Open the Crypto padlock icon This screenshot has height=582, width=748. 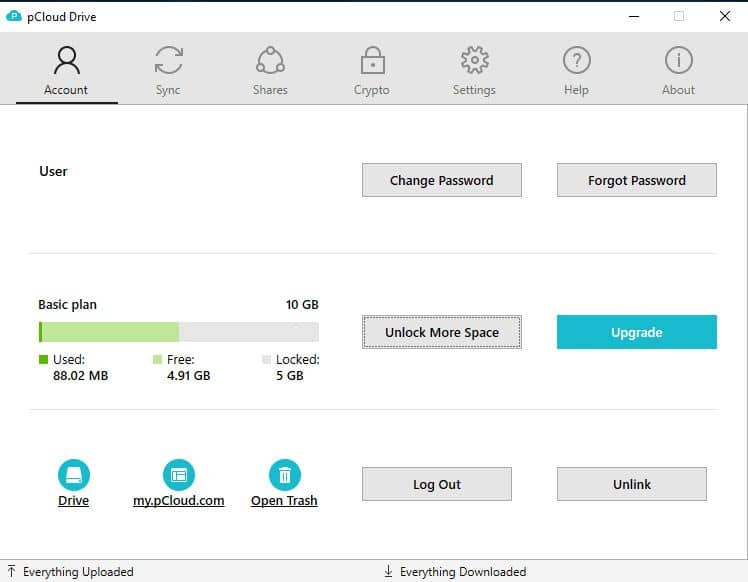coord(373,60)
